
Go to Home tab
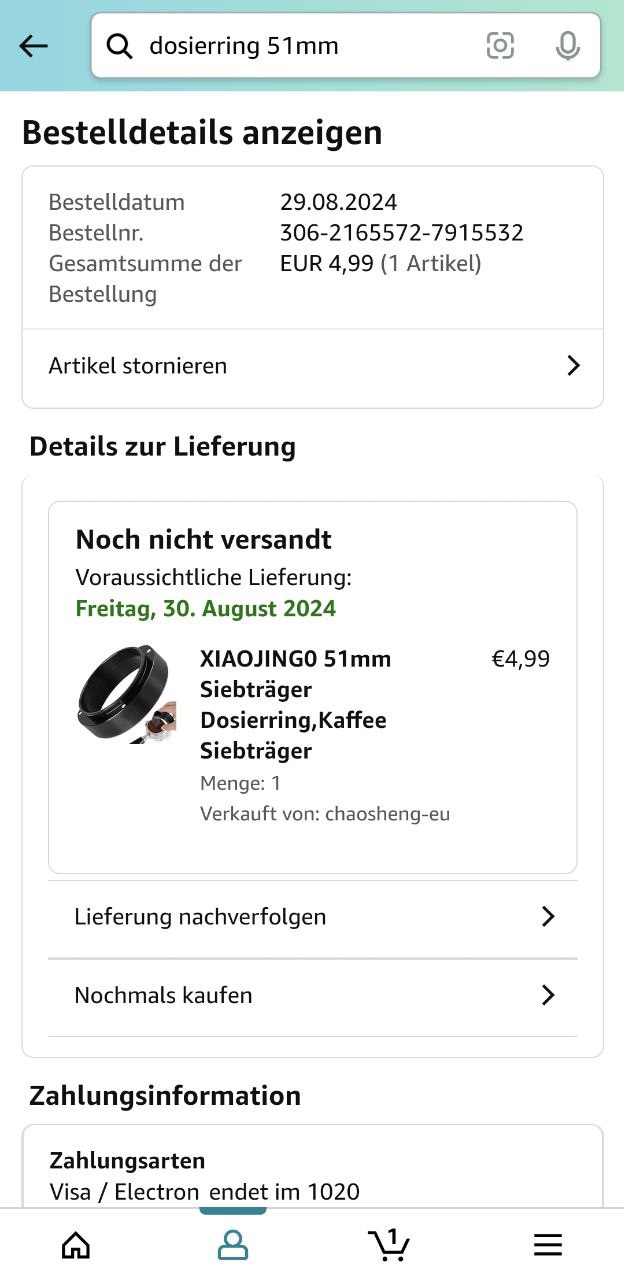76,1244
